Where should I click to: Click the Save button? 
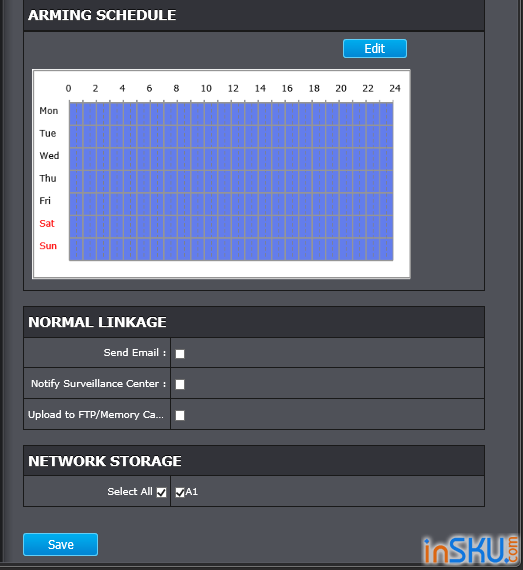pyautogui.click(x=60, y=544)
